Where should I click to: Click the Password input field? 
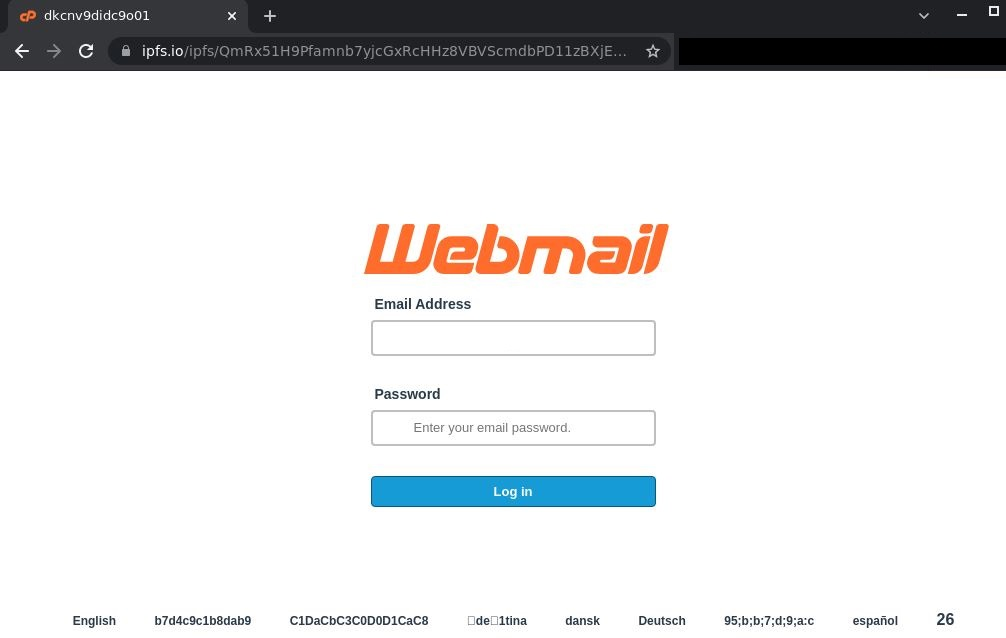[513, 427]
